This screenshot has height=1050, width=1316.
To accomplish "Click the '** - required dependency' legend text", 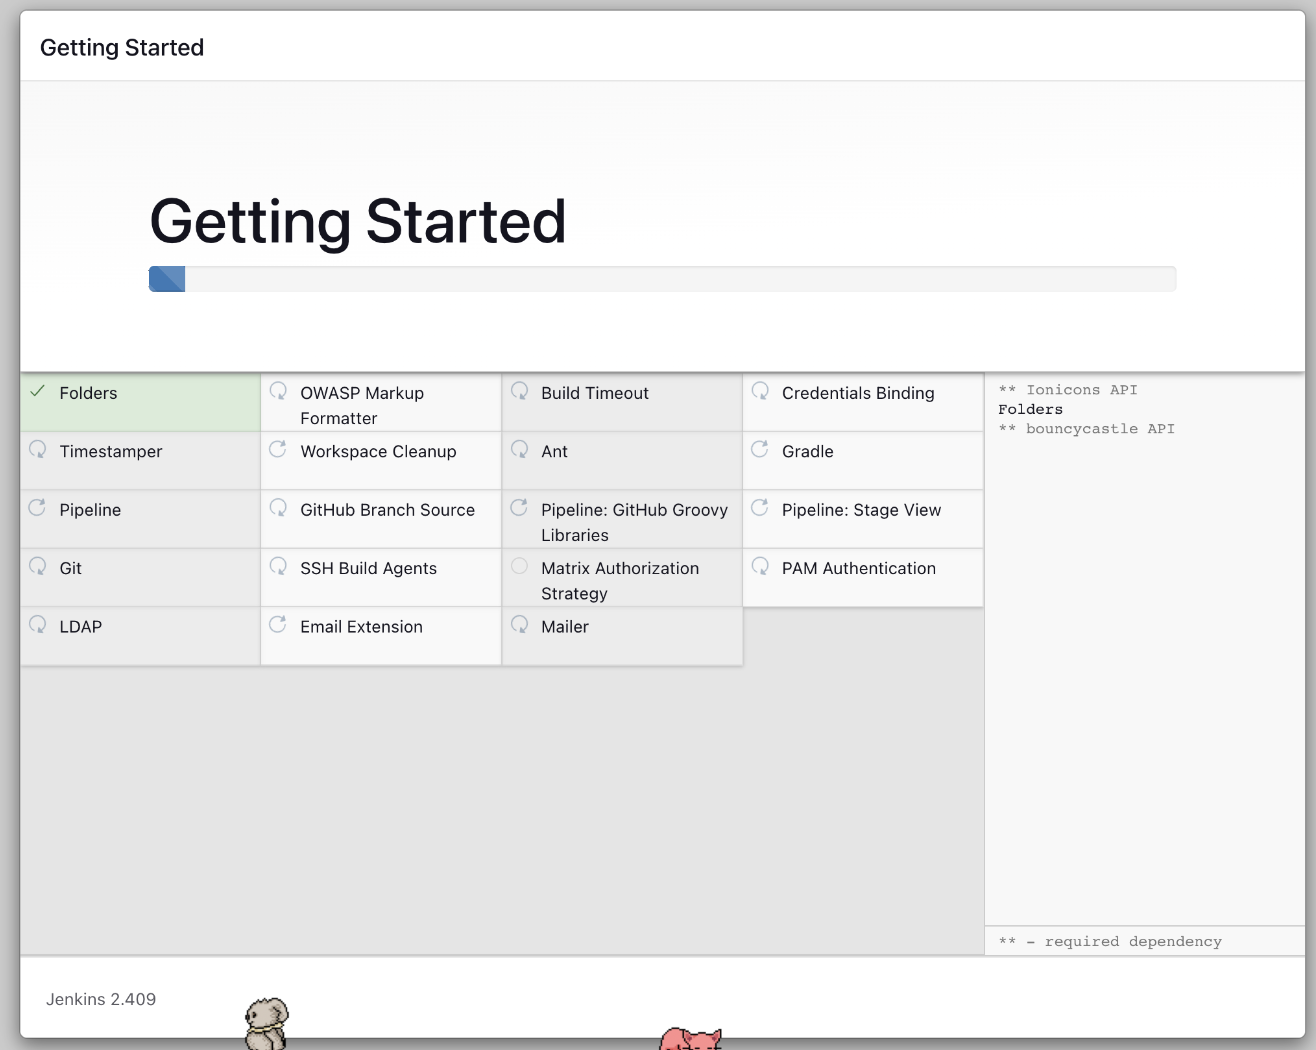I will pyautogui.click(x=1110, y=941).
